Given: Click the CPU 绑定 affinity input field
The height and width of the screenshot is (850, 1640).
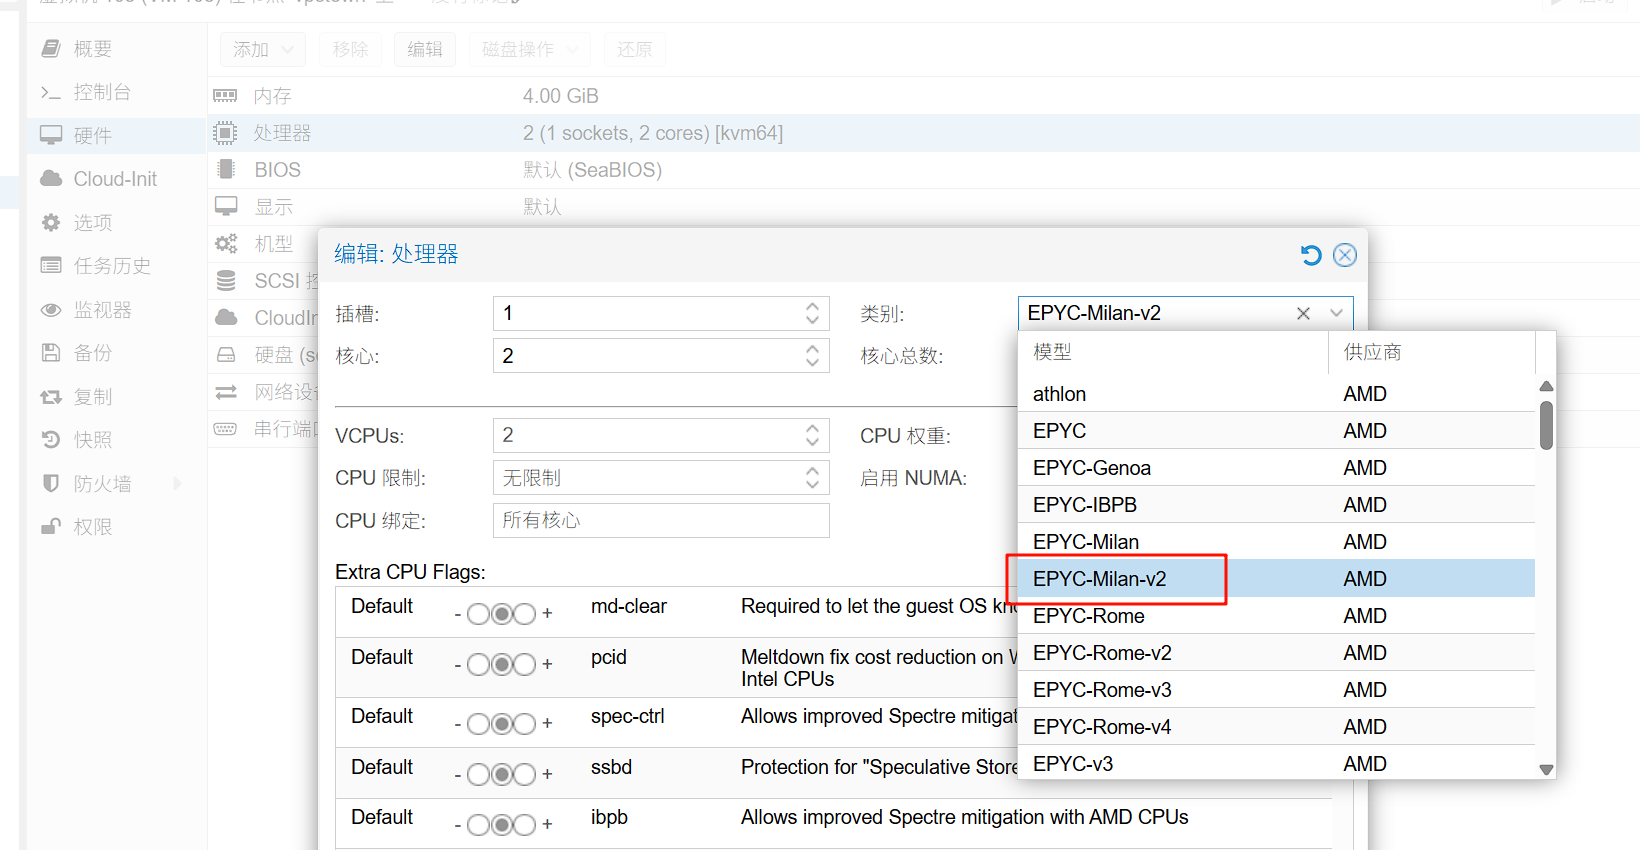Looking at the screenshot, I should (661, 520).
